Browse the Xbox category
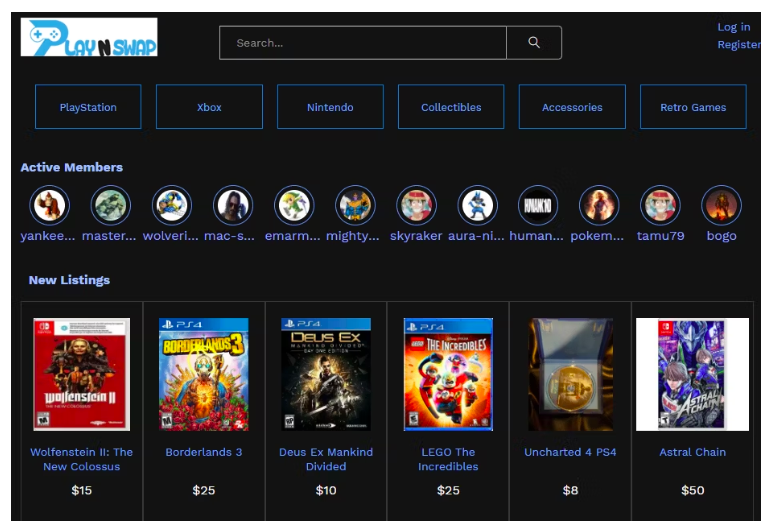This screenshot has width=768, height=527. (x=209, y=107)
